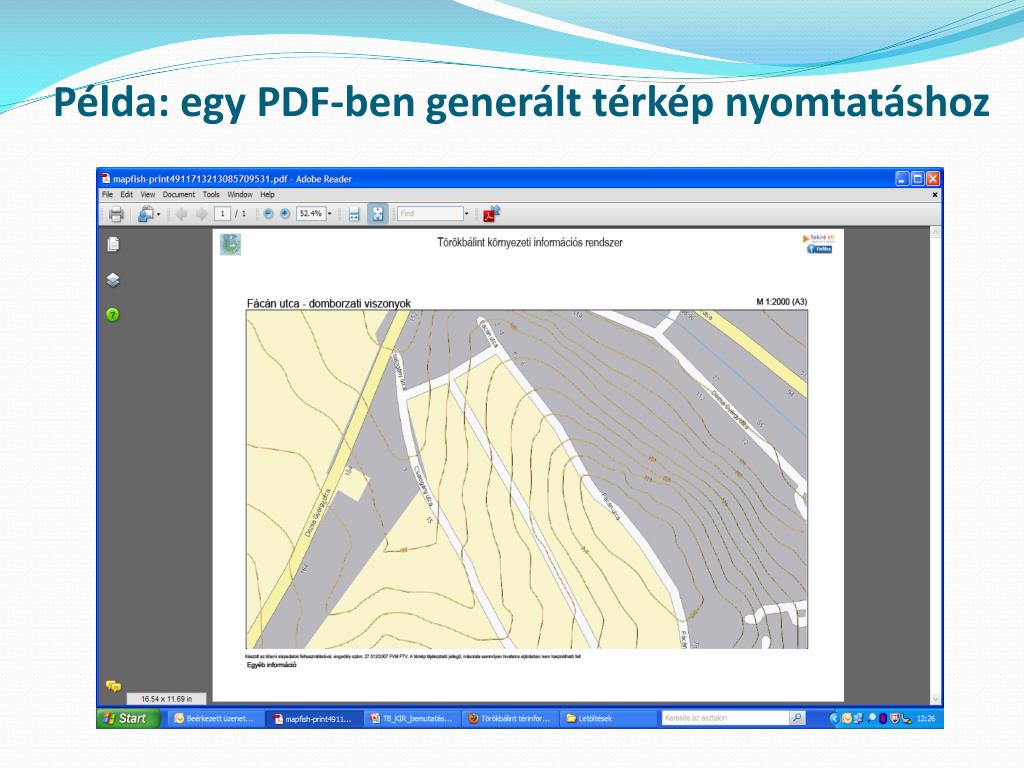Click heading Törökbálint környezeti információs rendszer
Screen dimensions: 1024x768
click(530, 242)
